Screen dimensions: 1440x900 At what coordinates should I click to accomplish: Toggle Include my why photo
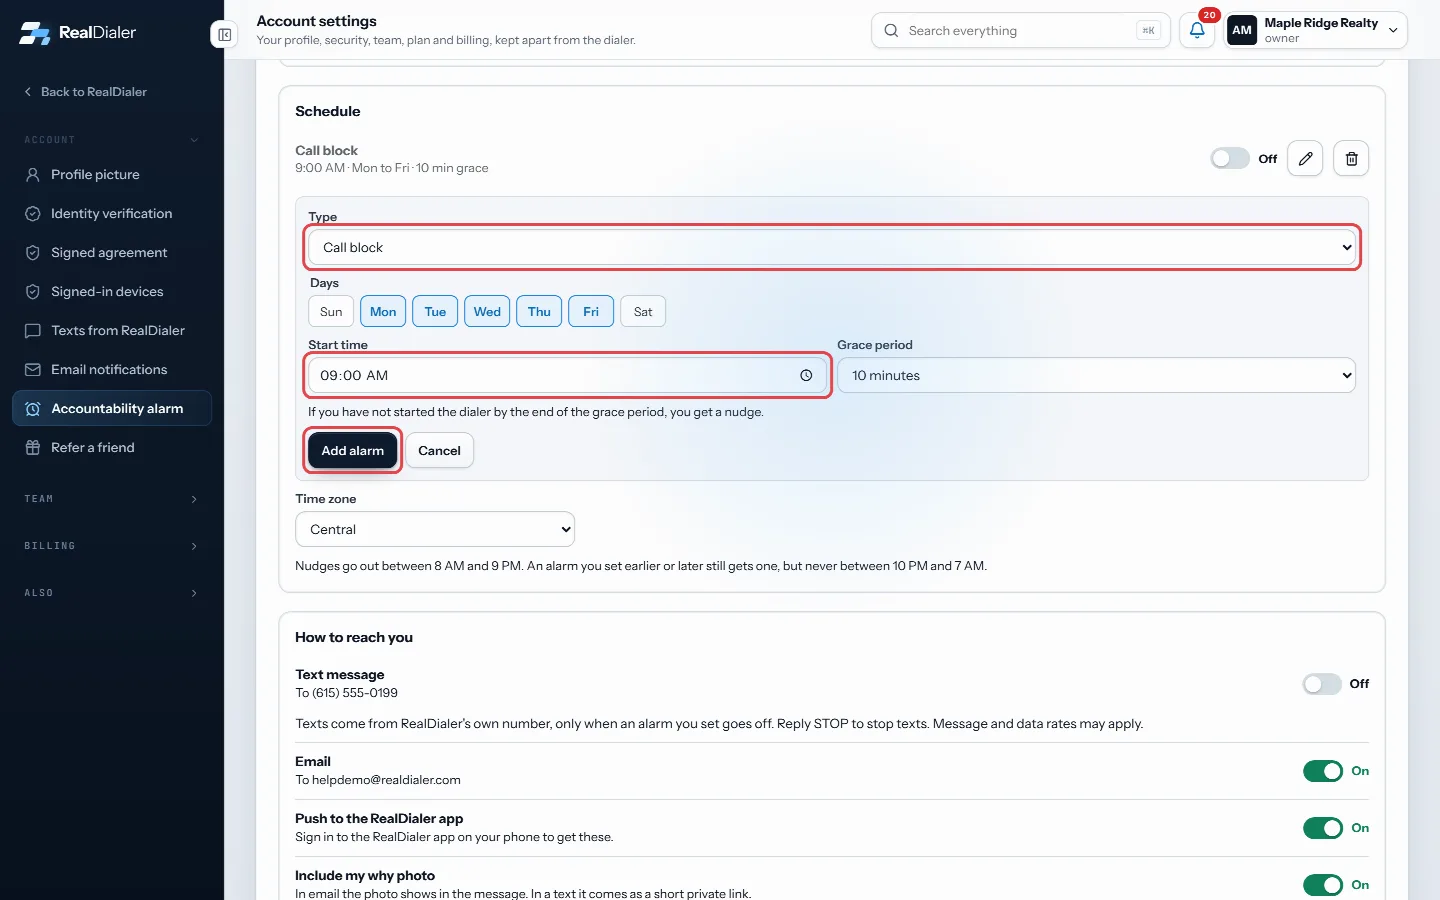tap(1322, 885)
